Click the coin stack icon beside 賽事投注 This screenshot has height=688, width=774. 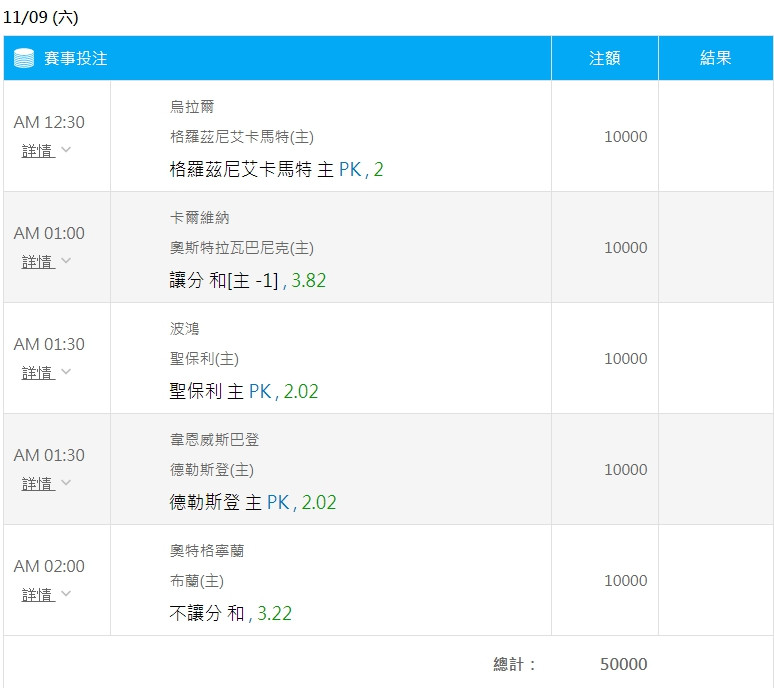24,58
